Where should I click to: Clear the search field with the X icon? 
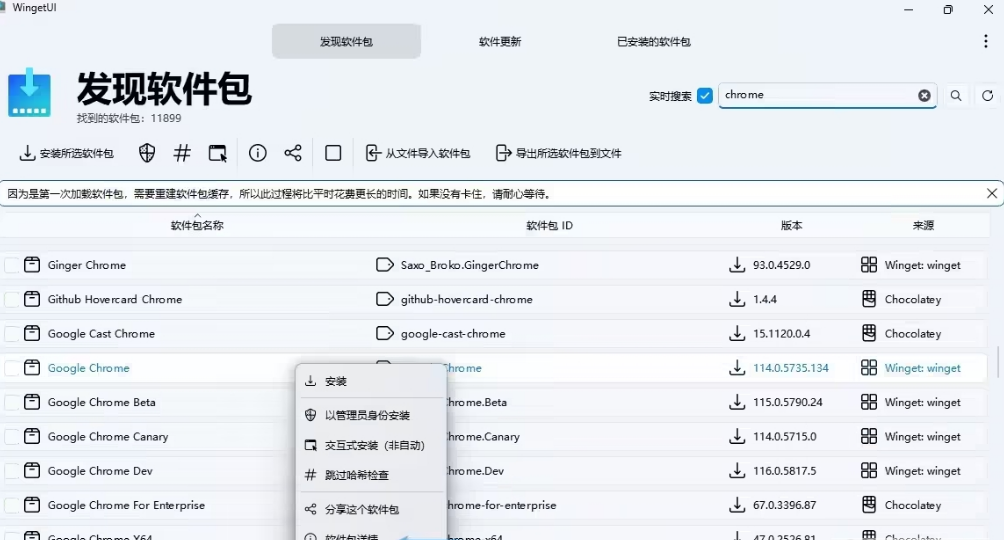coord(924,95)
